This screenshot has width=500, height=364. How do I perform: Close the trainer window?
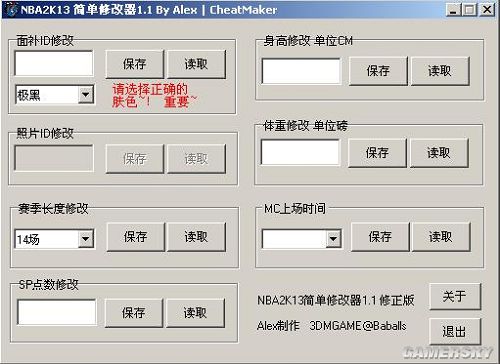[487, 10]
